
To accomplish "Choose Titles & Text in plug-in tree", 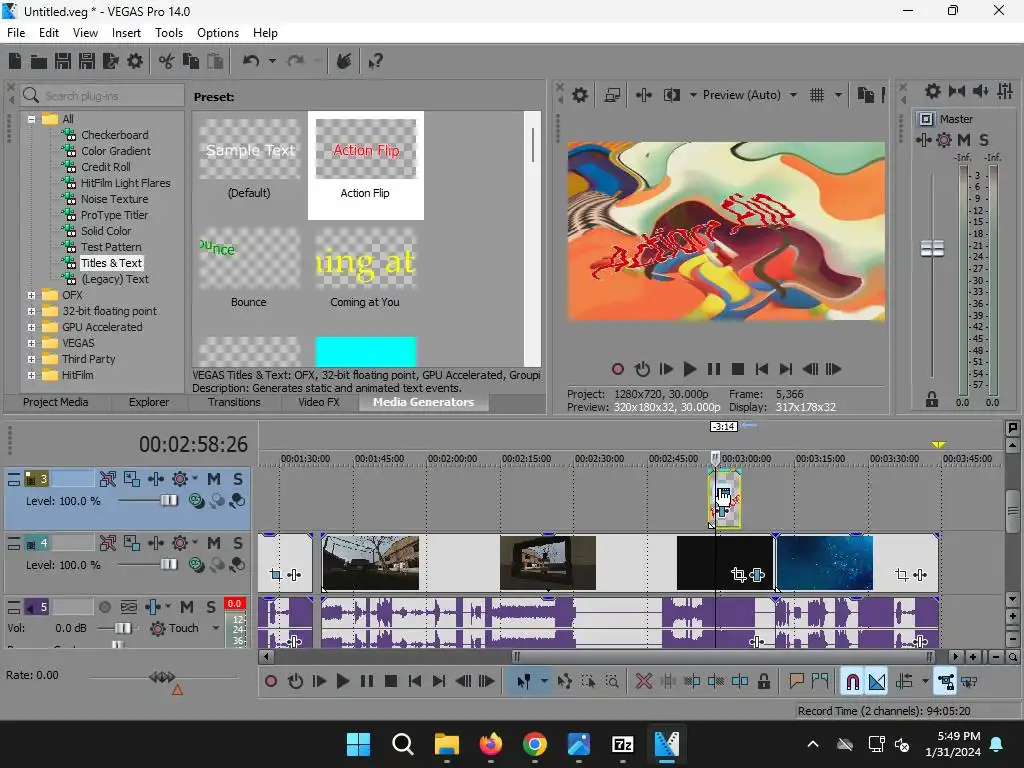I will [112, 263].
